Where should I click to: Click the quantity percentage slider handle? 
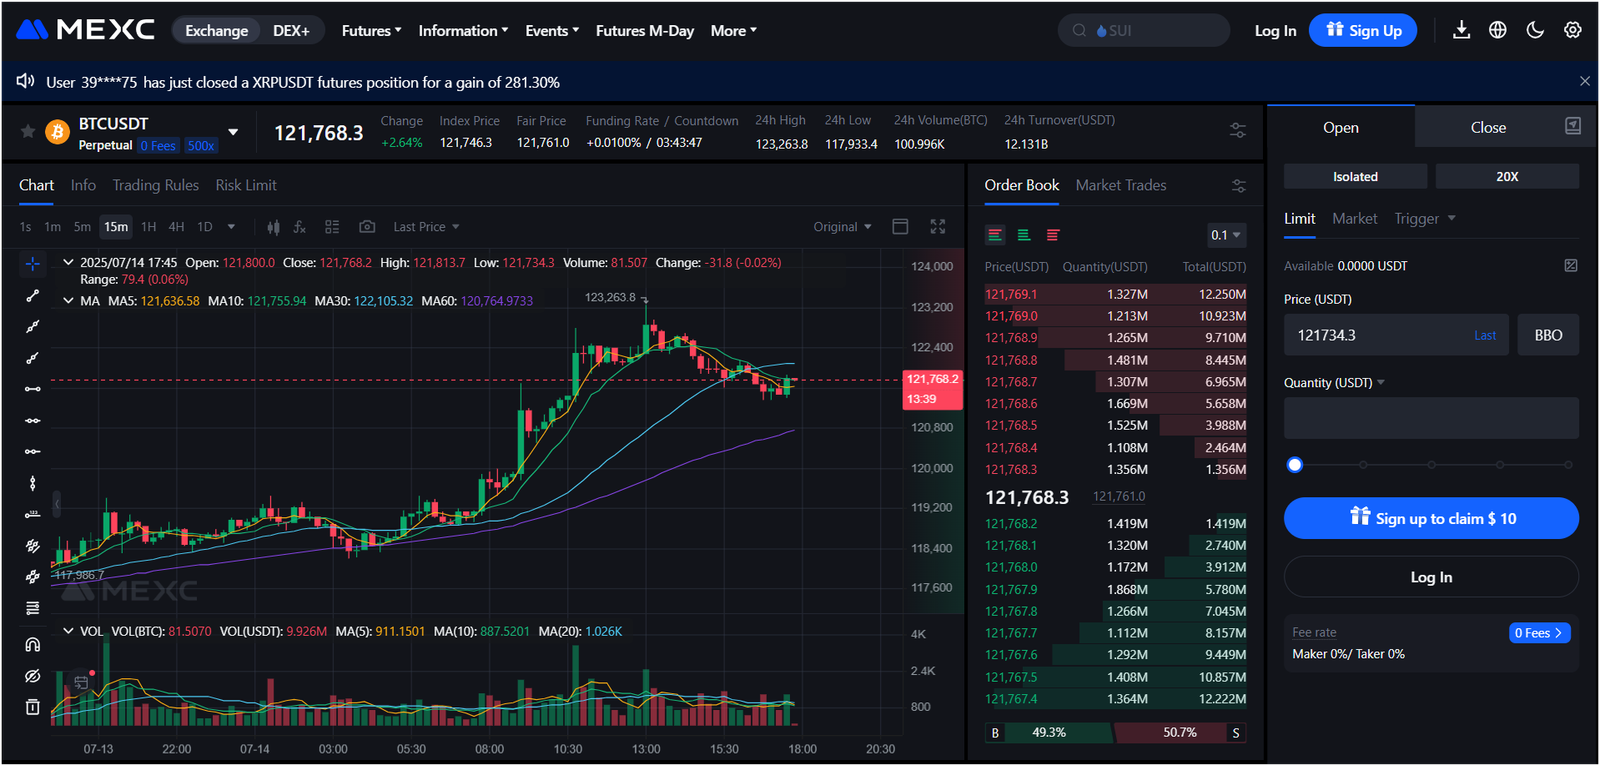(x=1295, y=464)
